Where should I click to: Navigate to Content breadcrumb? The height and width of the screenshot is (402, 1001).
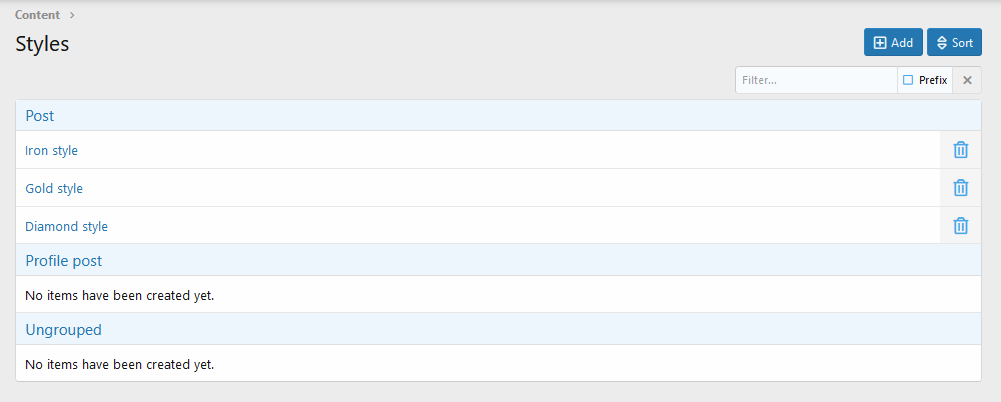[x=37, y=15]
